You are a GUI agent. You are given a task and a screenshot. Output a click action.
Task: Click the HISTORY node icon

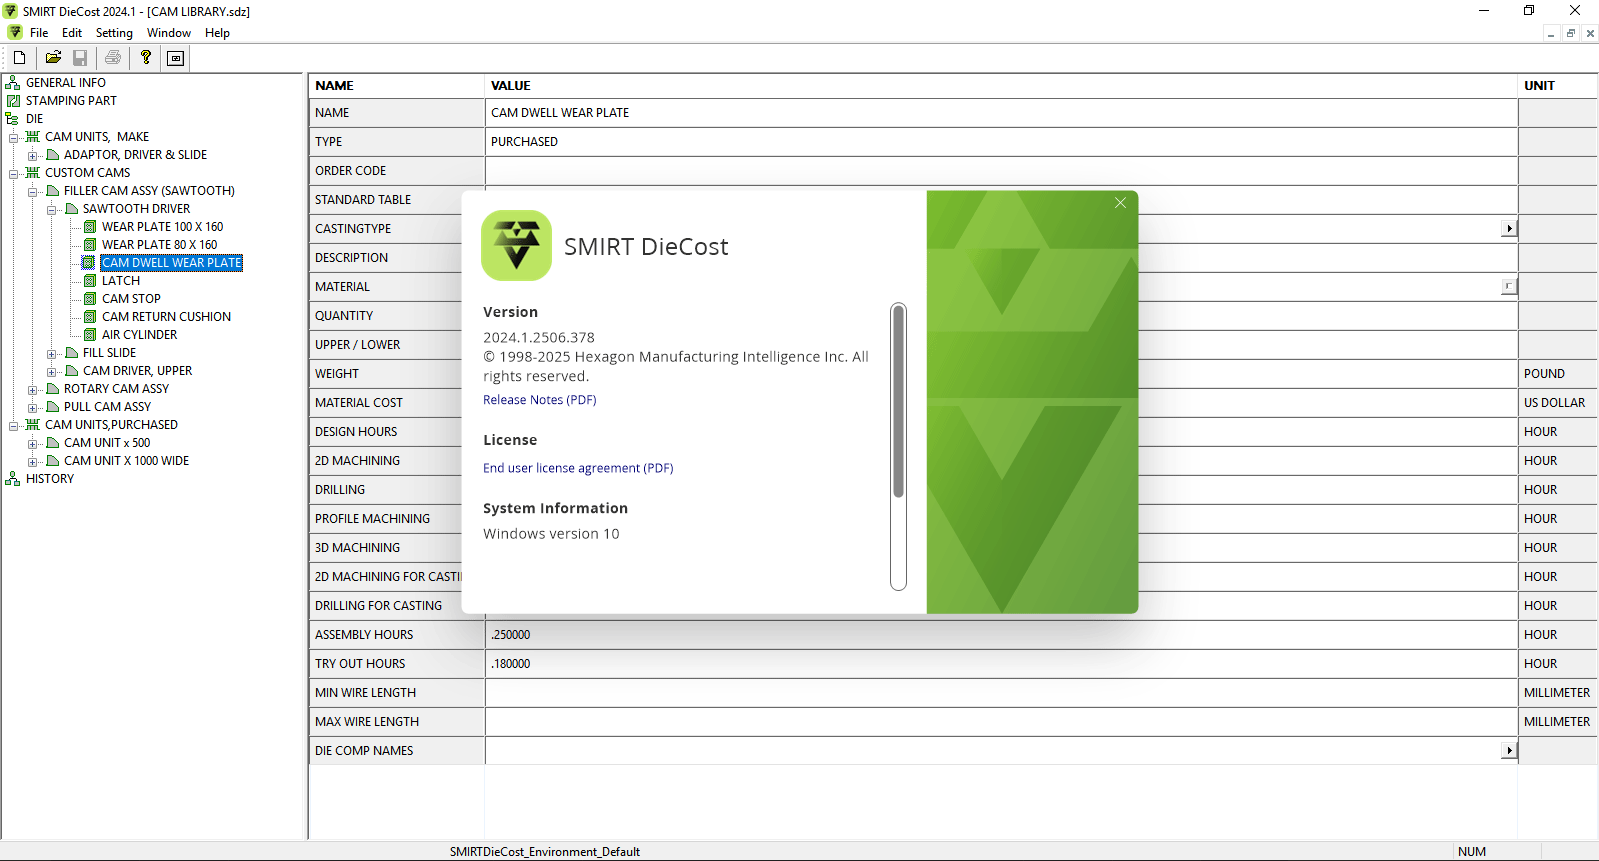coord(13,479)
